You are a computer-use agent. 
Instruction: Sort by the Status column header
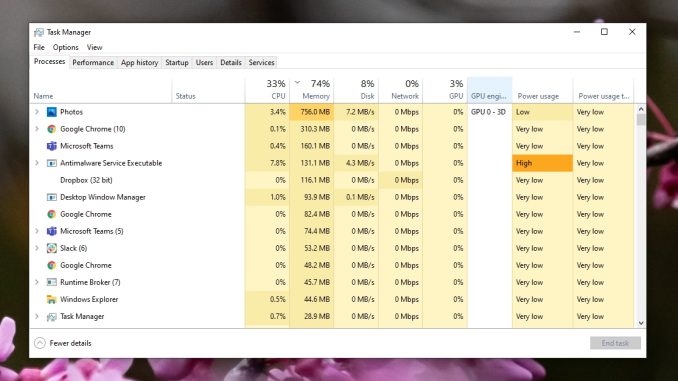(x=208, y=90)
